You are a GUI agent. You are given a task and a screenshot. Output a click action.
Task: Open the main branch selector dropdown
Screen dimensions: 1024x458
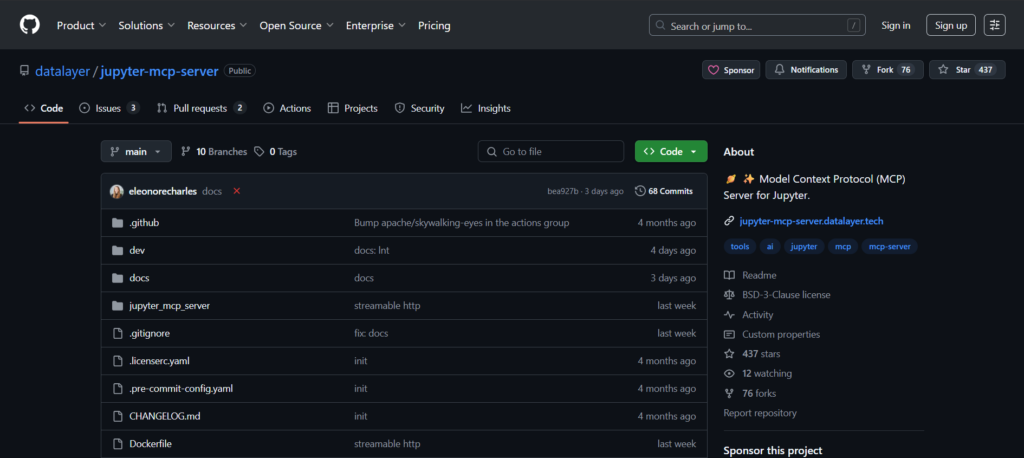click(136, 152)
